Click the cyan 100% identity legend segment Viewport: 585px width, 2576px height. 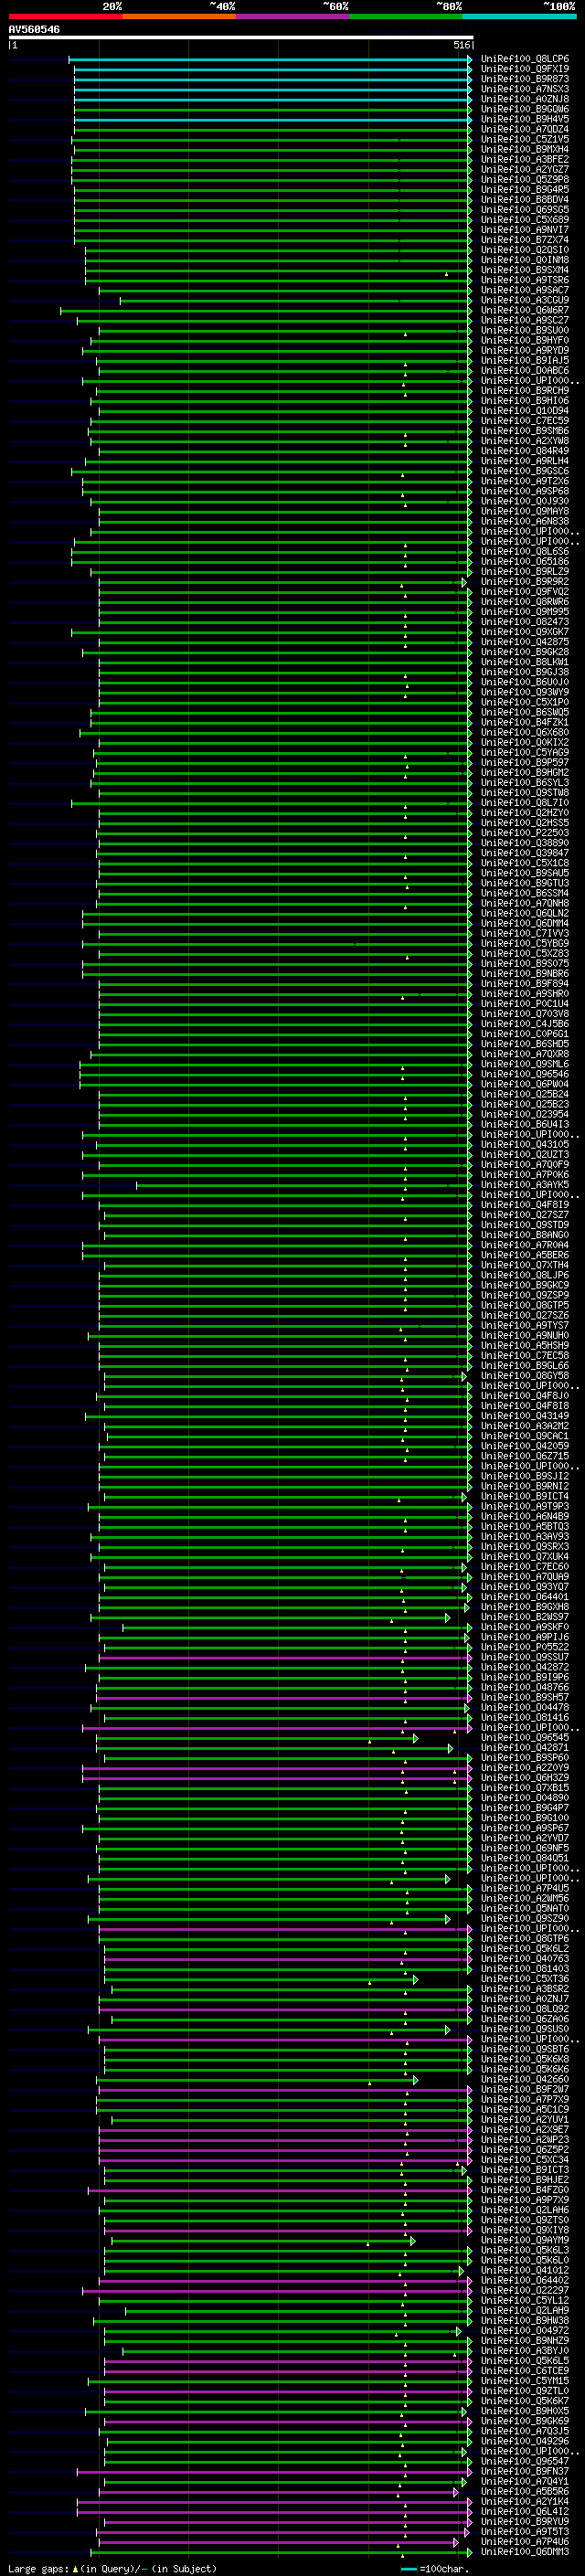point(519,17)
